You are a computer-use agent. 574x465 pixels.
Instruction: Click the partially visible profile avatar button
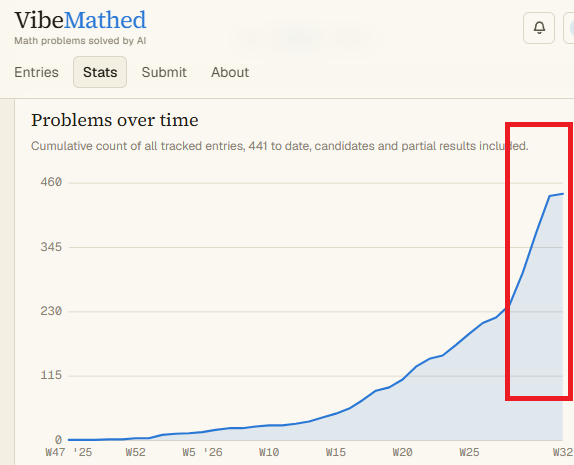pyautogui.click(x=569, y=28)
